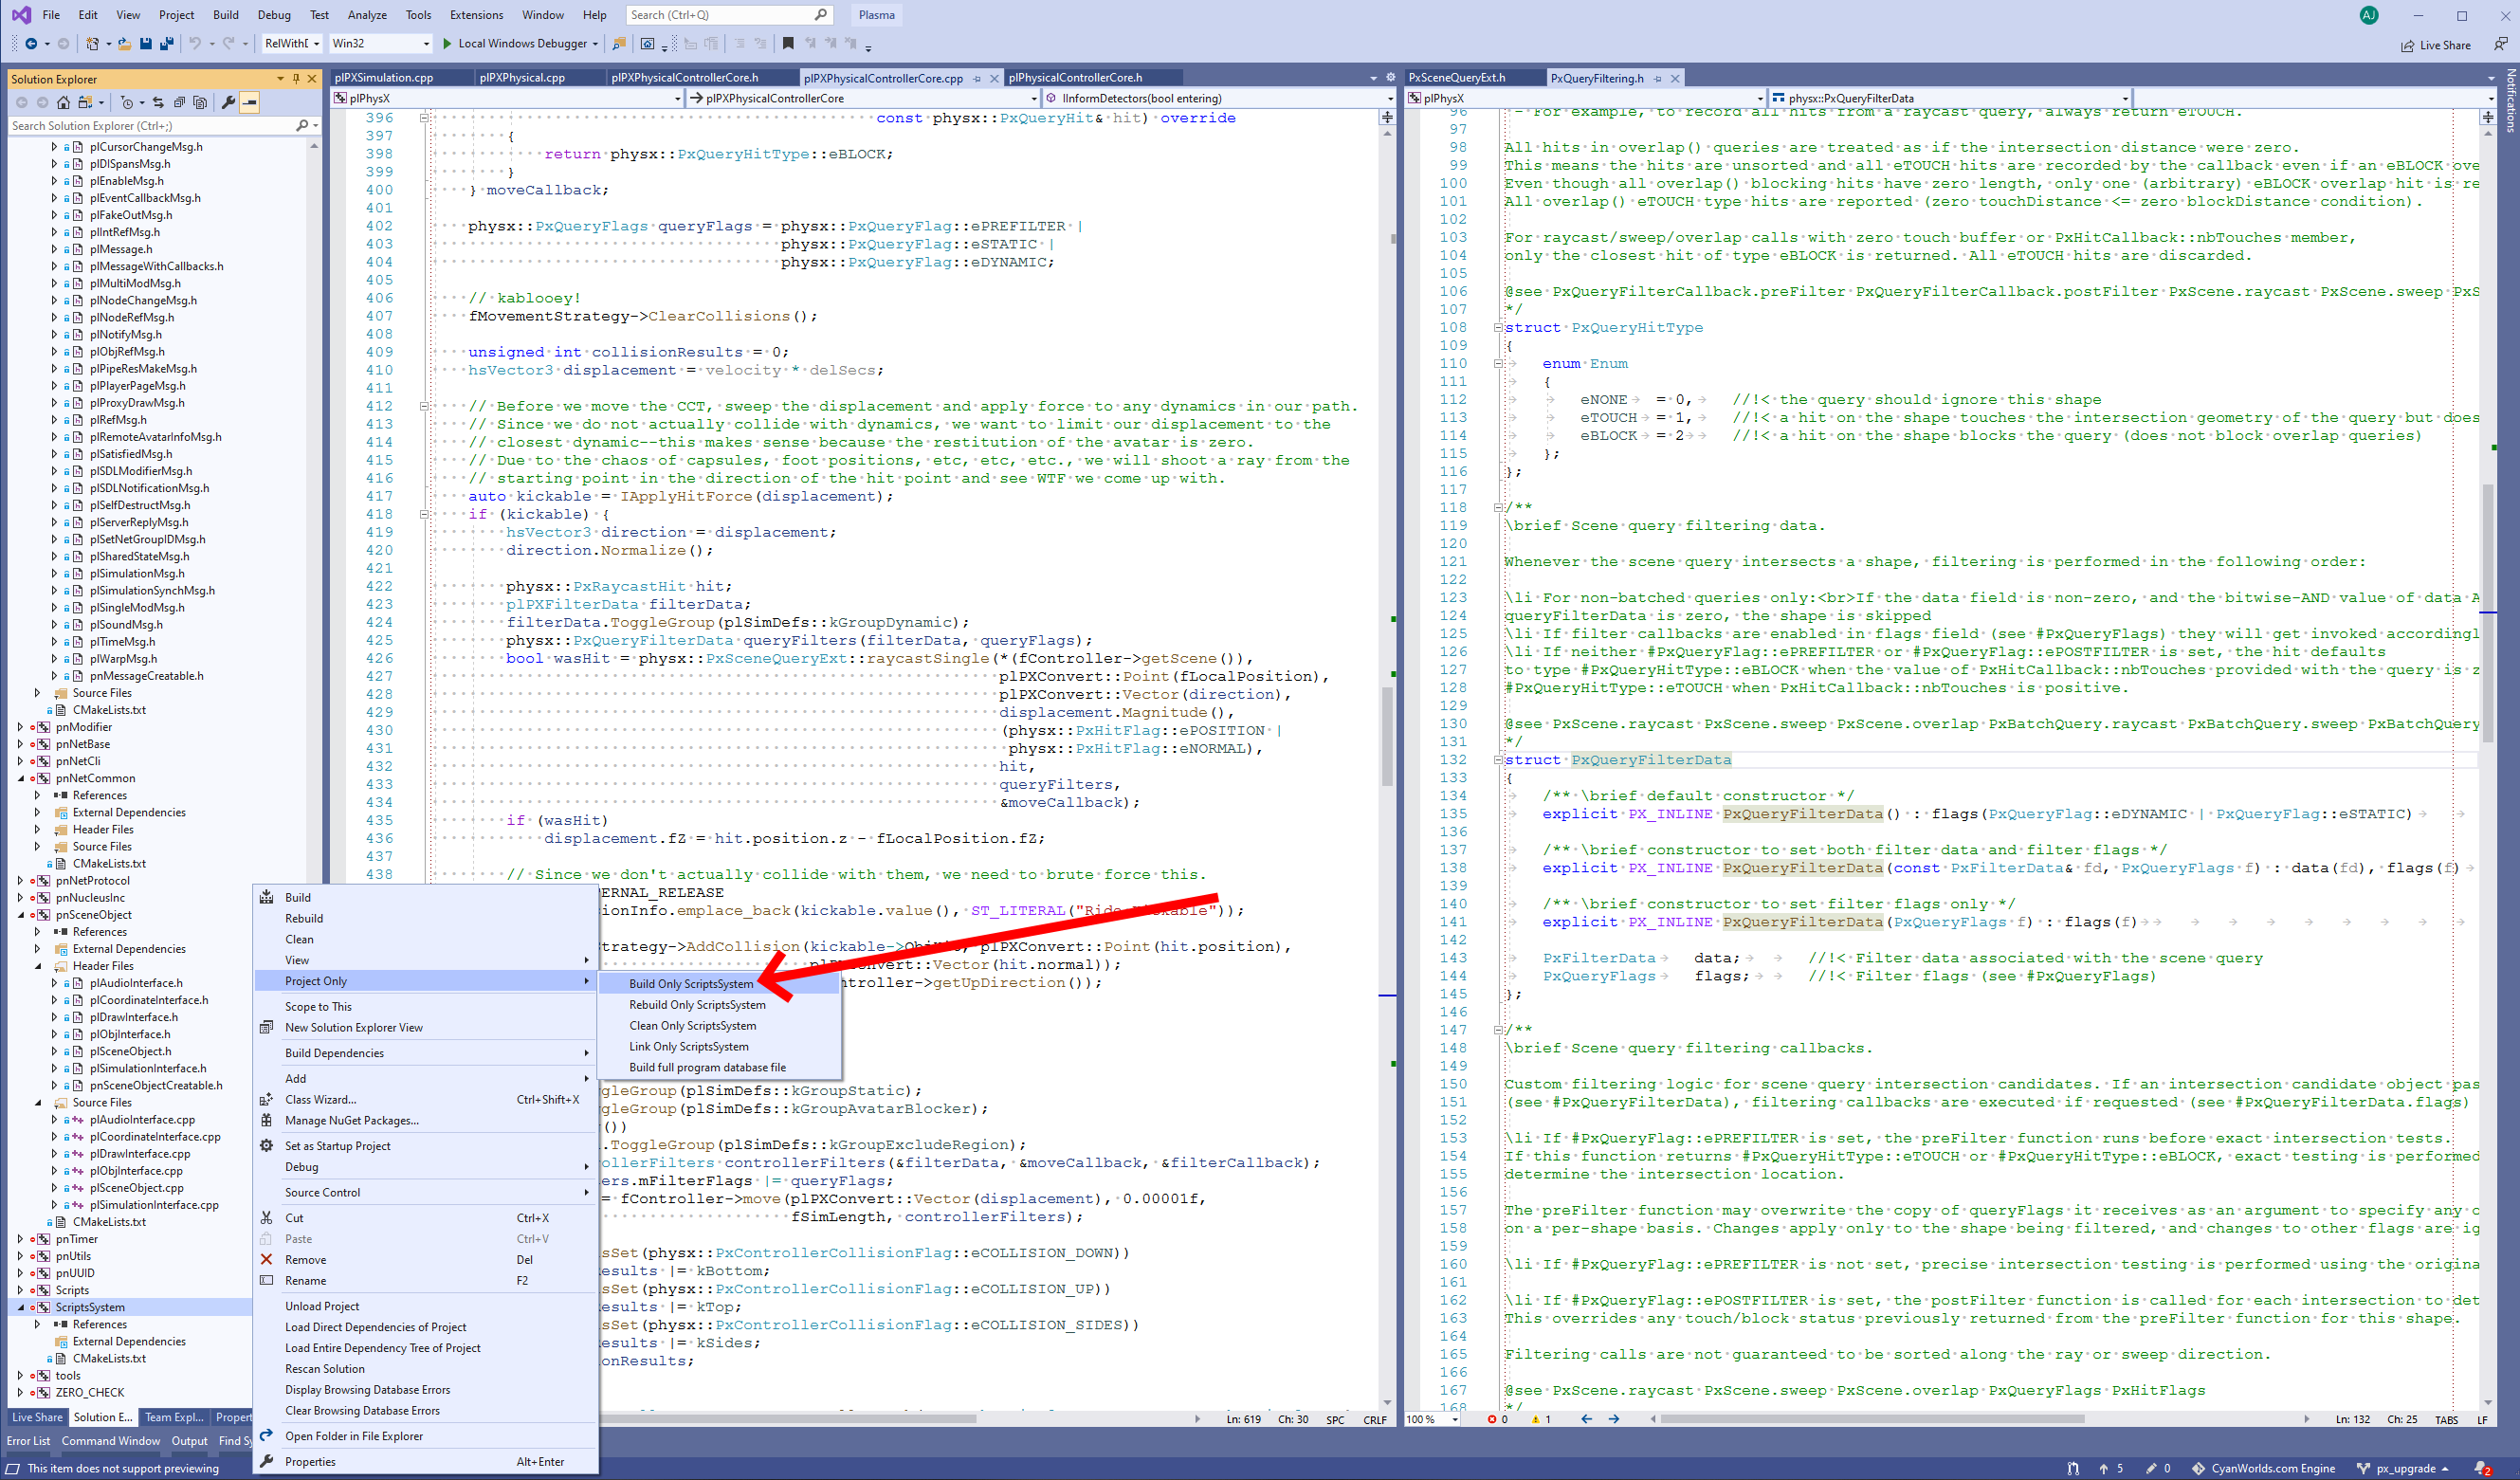Open the physx::PxQueryFilterData type dropdown
The height and width of the screenshot is (1480, 2520).
click(1950, 98)
